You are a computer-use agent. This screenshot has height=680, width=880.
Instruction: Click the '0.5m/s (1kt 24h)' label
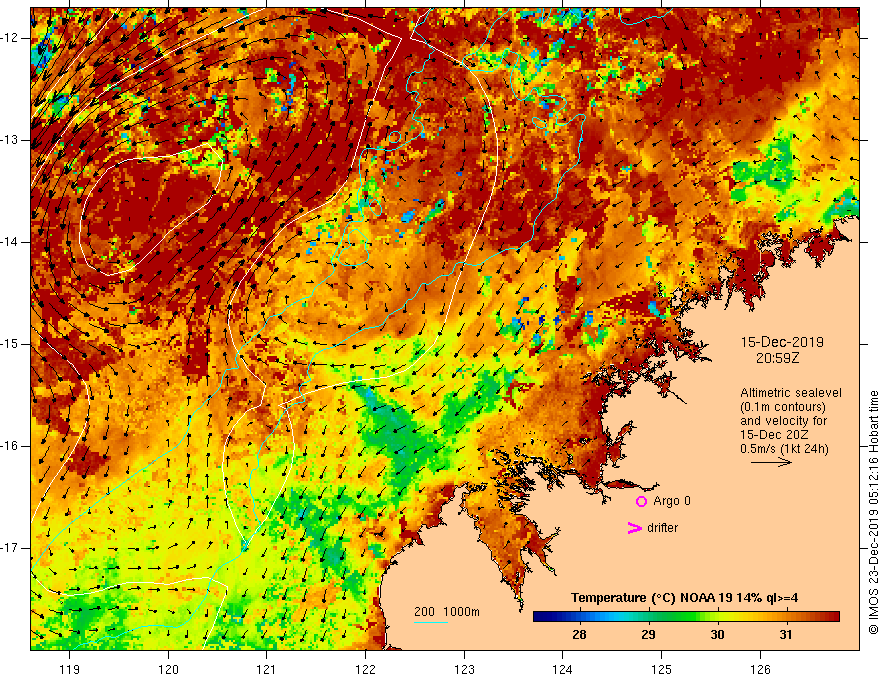click(784, 449)
